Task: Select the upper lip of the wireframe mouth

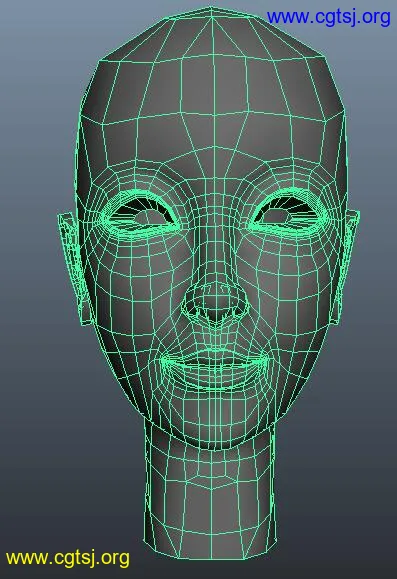Action: pos(216,357)
